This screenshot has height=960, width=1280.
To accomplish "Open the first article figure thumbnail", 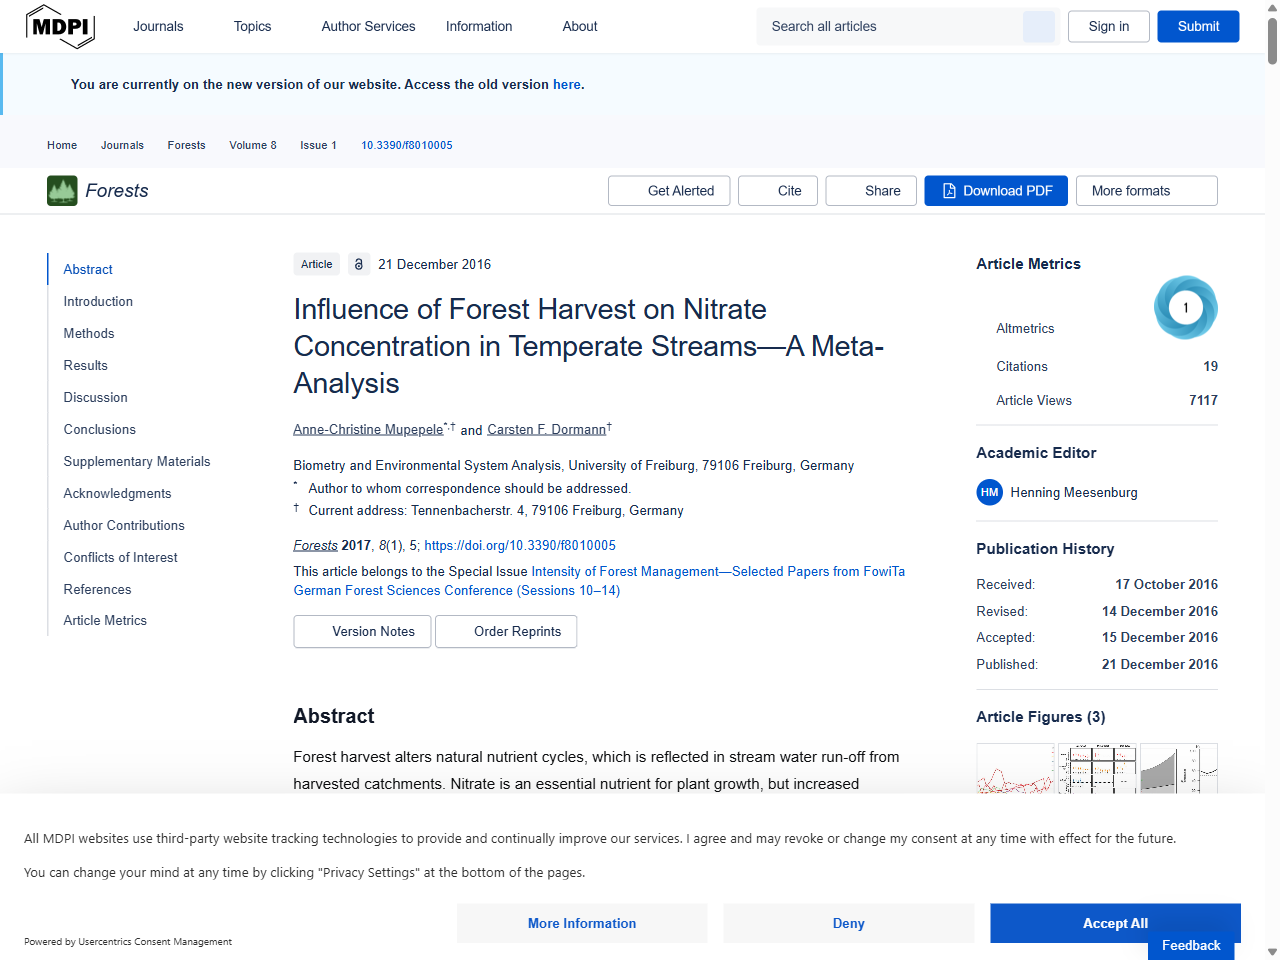I will (1015, 768).
